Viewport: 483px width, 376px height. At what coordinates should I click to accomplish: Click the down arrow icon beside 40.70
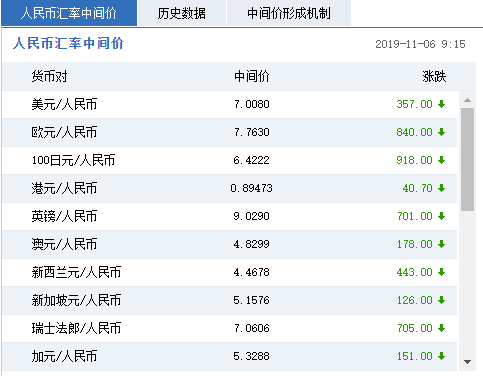[442, 188]
